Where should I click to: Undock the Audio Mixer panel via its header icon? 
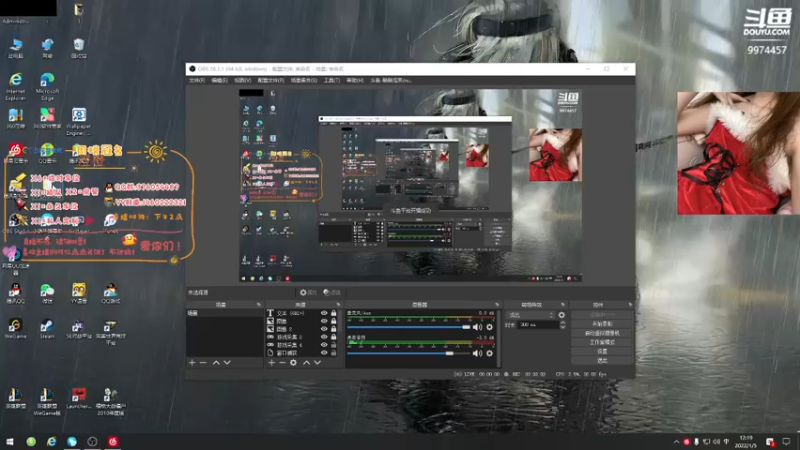[x=497, y=305]
